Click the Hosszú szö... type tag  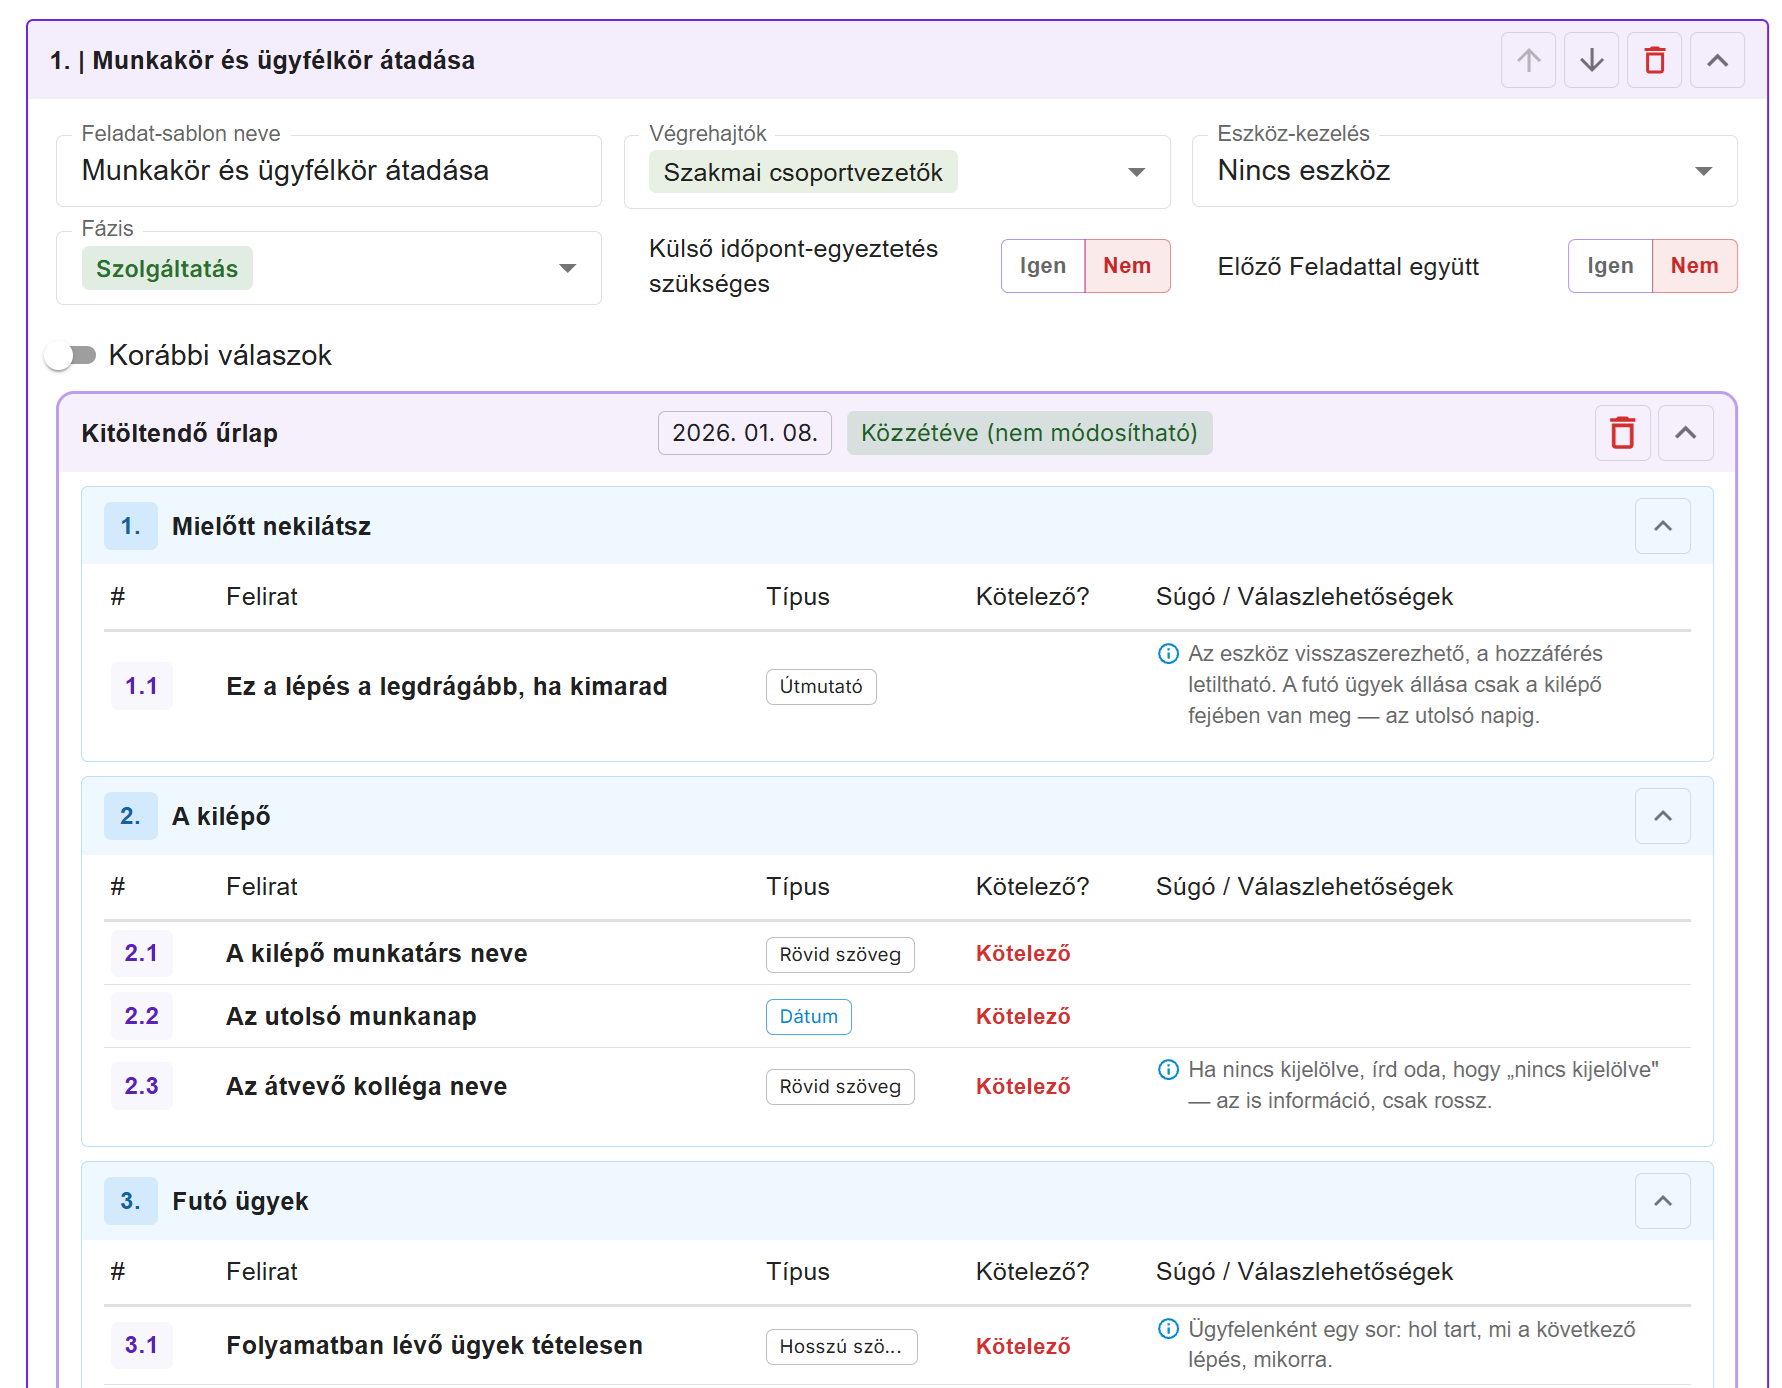pos(841,1346)
